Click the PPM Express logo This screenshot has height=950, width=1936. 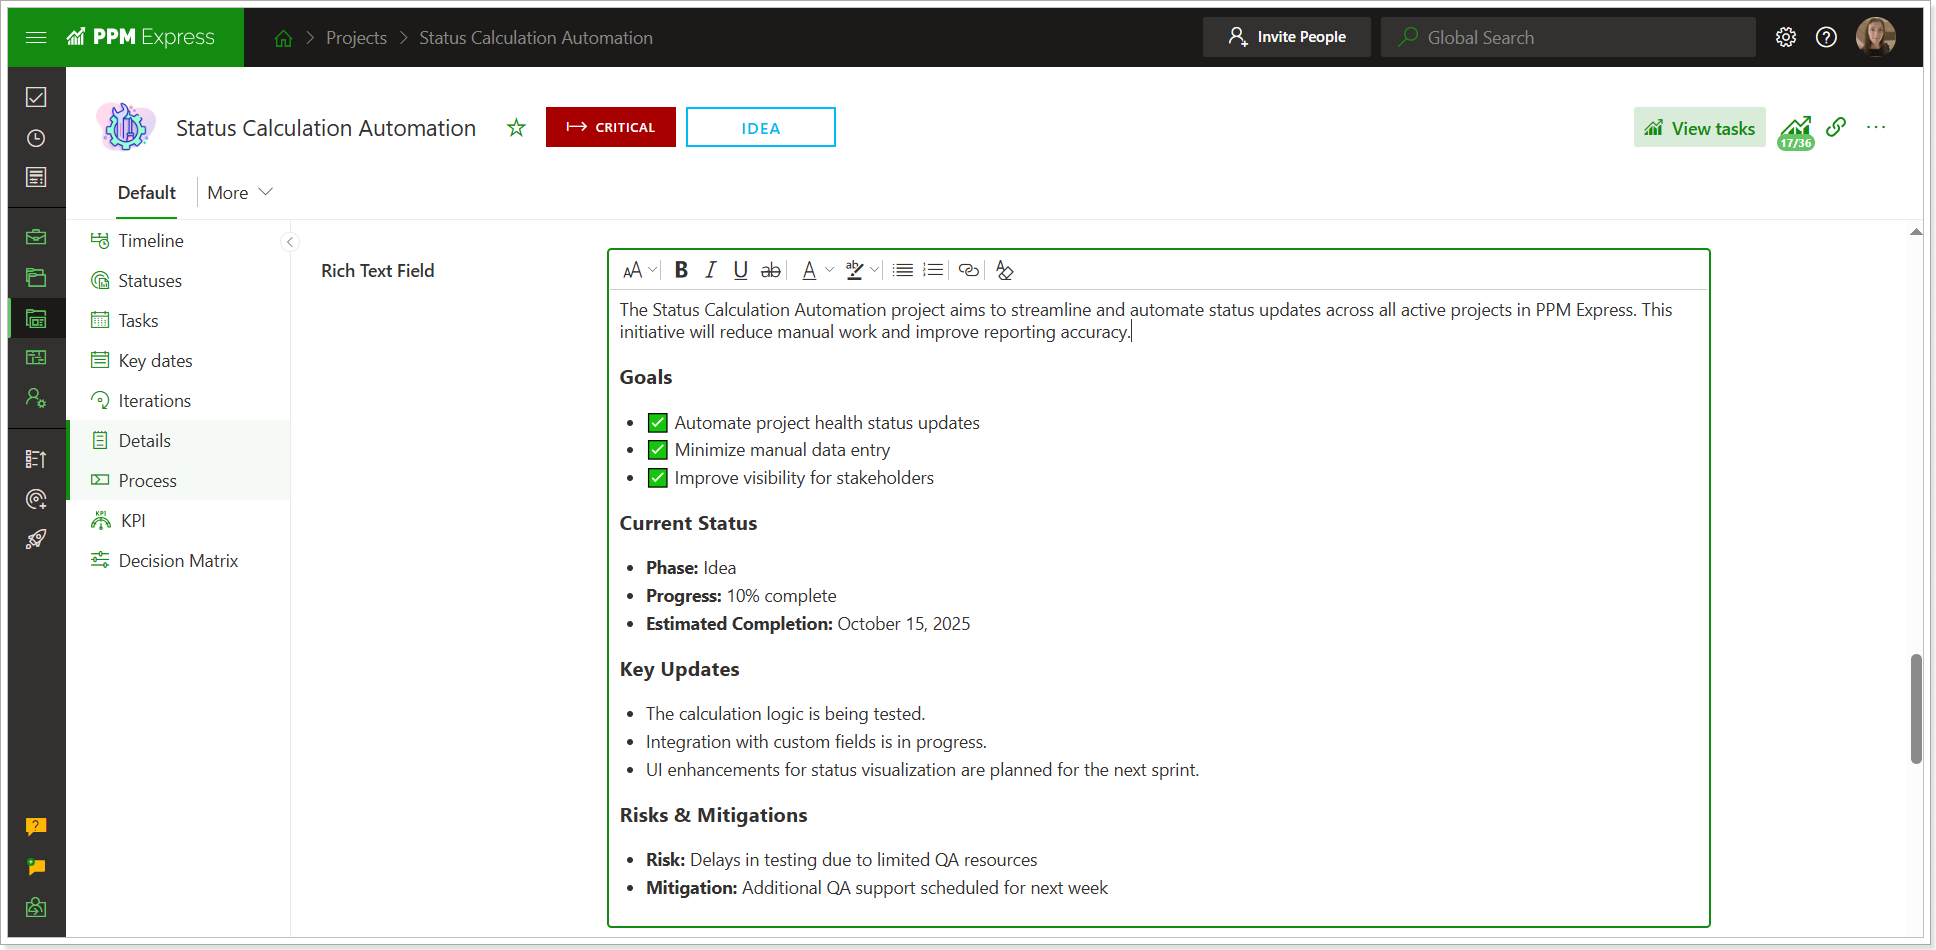tap(140, 37)
